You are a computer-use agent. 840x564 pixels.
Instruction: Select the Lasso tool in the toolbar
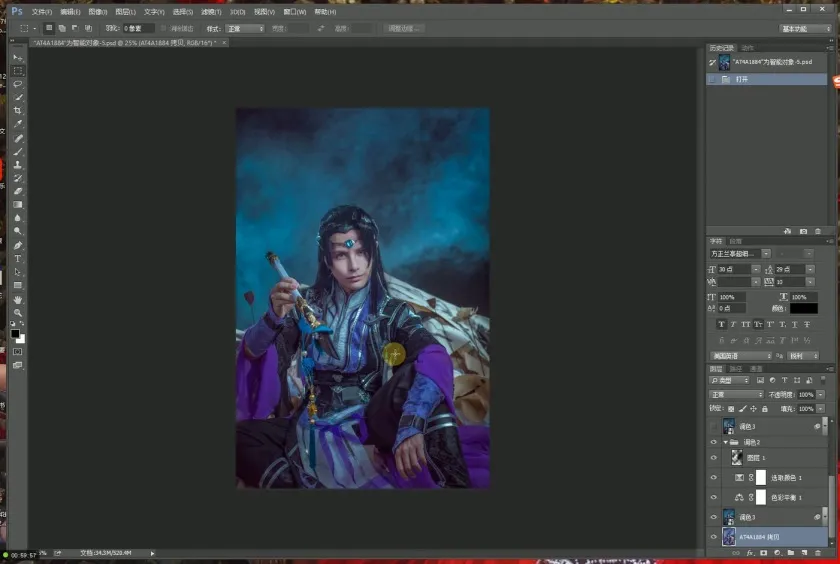tap(18, 84)
